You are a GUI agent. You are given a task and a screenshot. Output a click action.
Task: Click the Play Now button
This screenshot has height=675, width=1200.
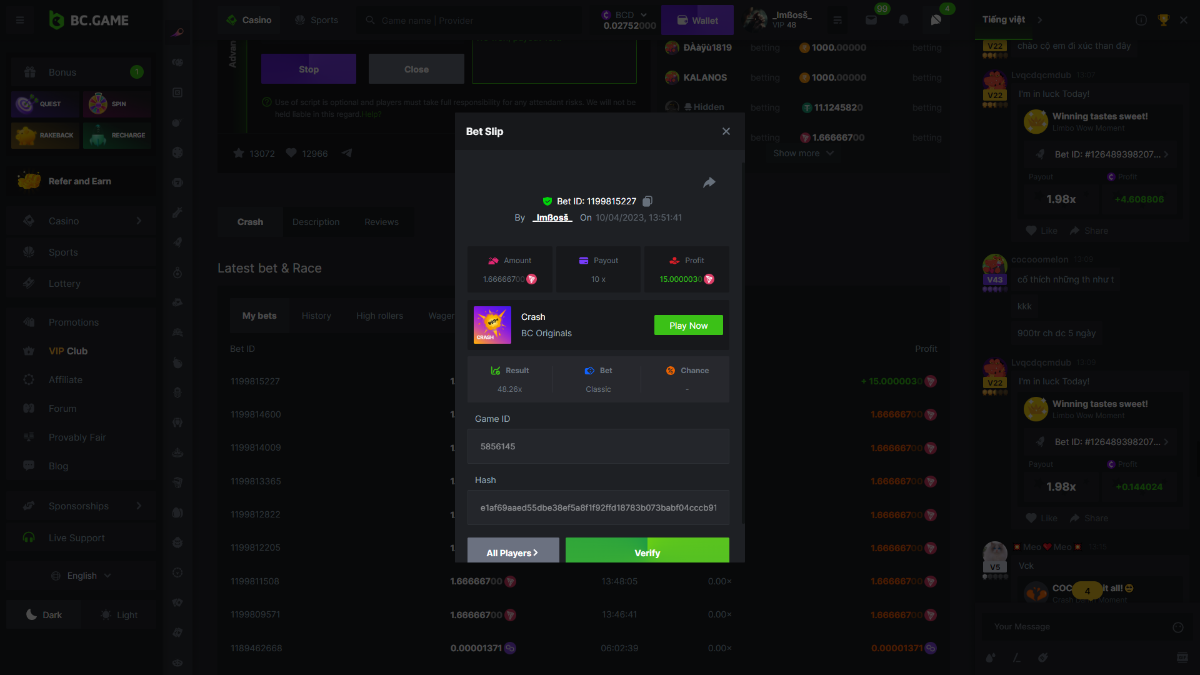(688, 325)
